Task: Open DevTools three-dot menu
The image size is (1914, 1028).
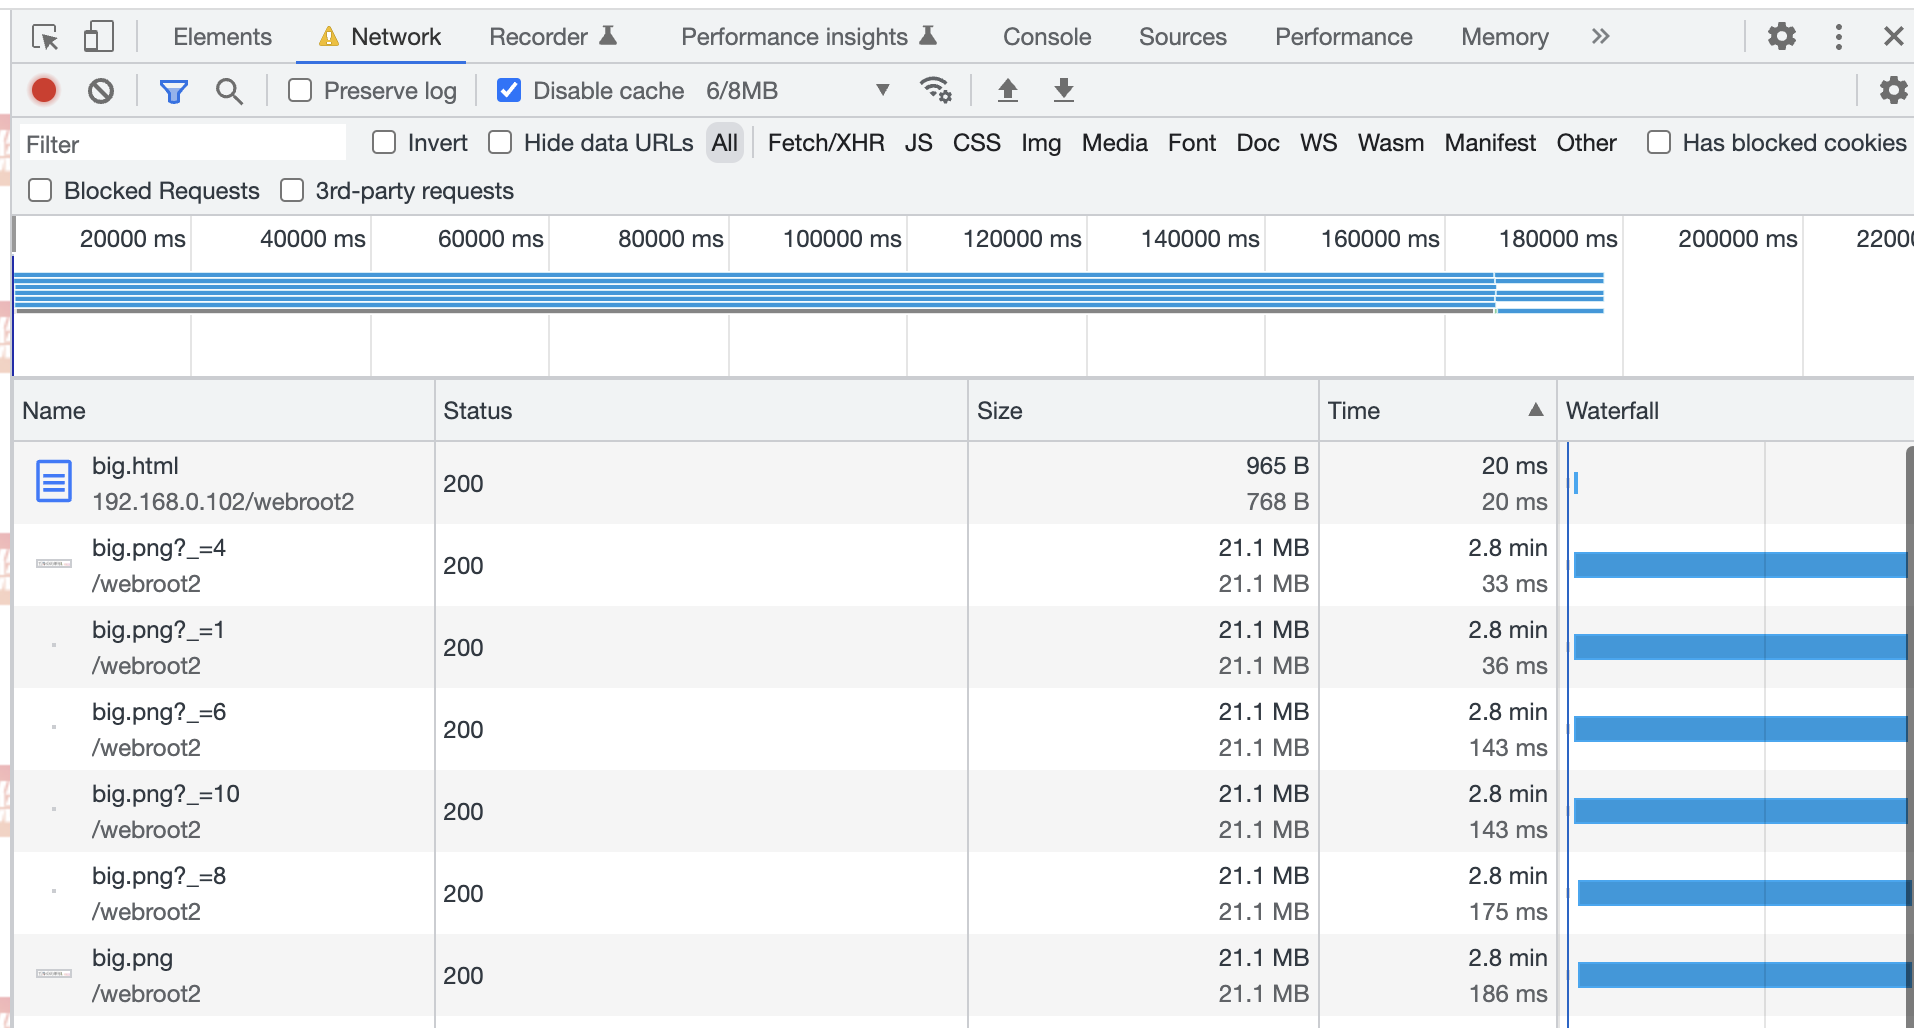Action: 1838,37
